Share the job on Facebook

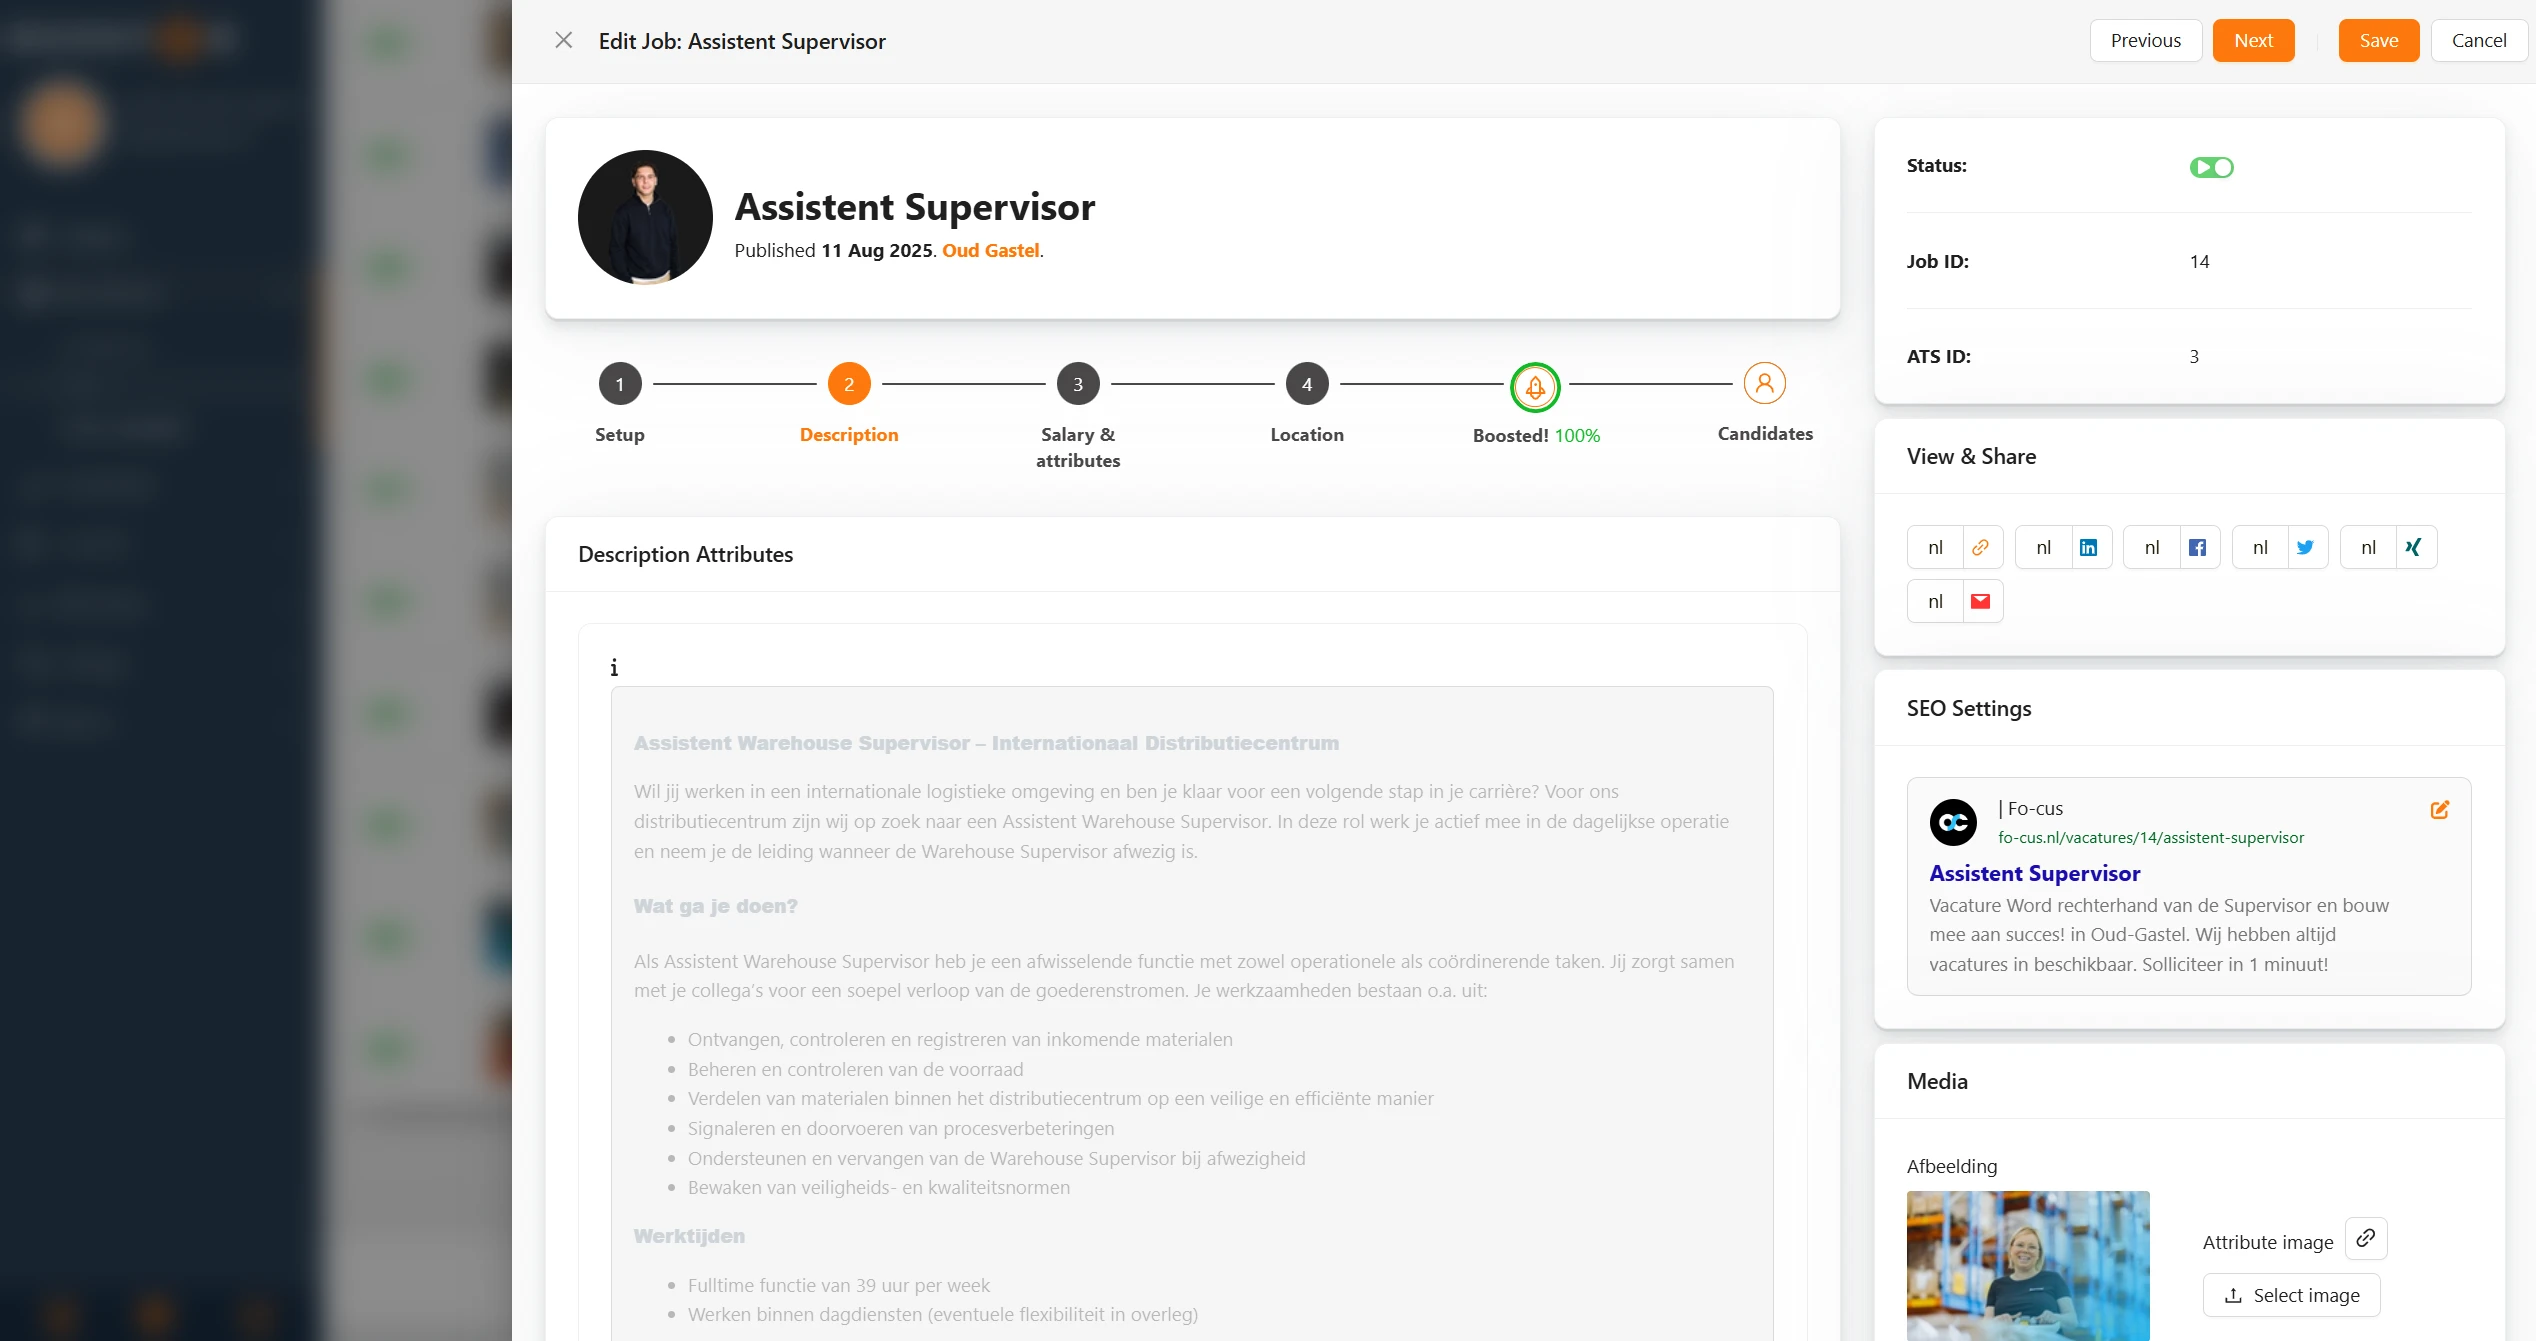(x=2197, y=547)
